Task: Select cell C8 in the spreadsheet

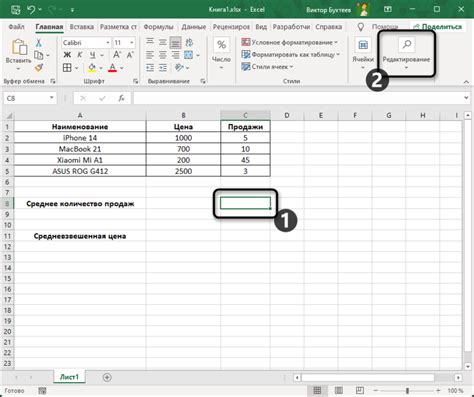Action: click(245, 203)
